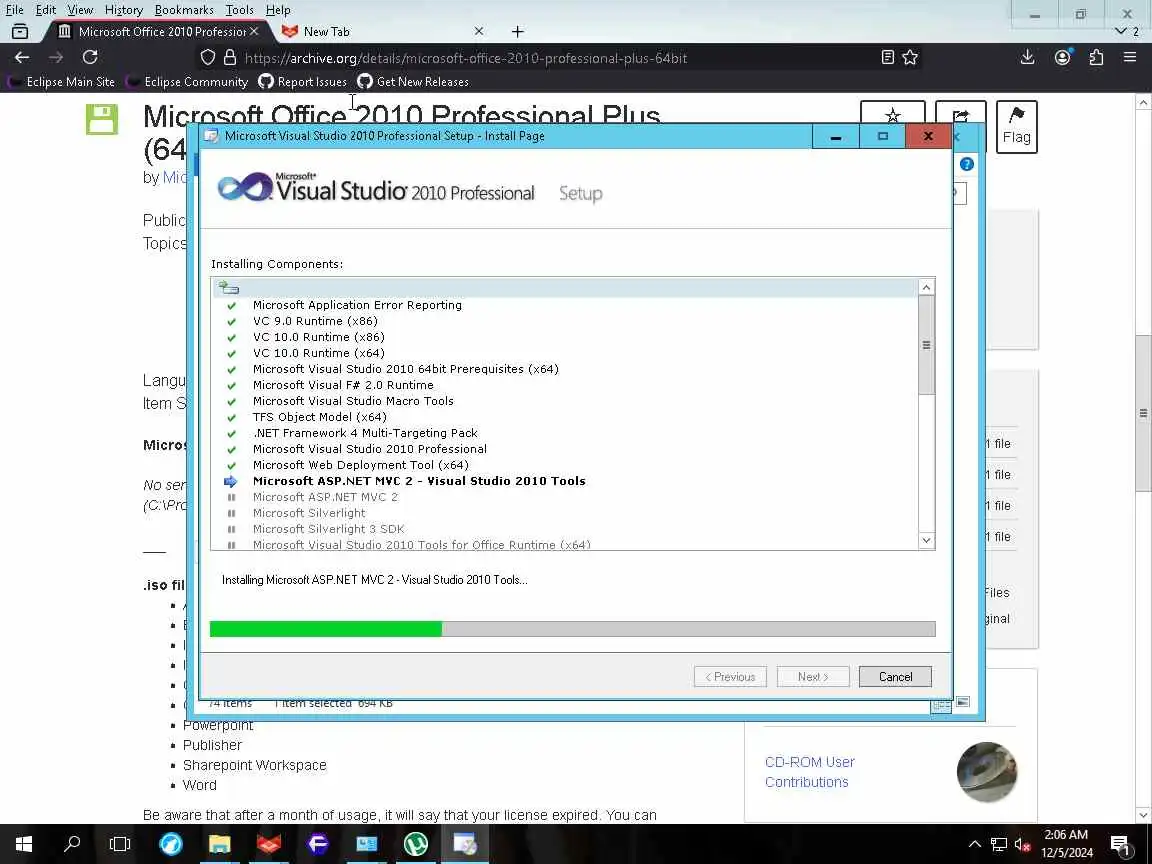This screenshot has width=1152, height=864.
Task: Click the muted volume tray icon
Action: tap(1022, 844)
